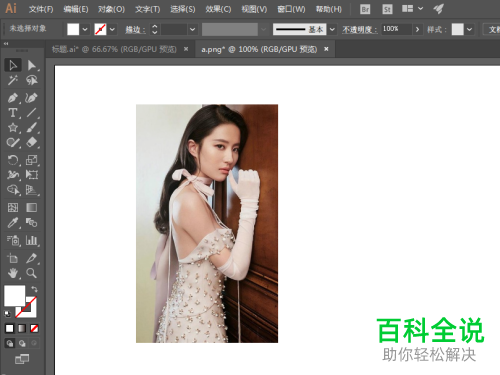
Task: Toggle Color fill mode button
Action: point(9,329)
